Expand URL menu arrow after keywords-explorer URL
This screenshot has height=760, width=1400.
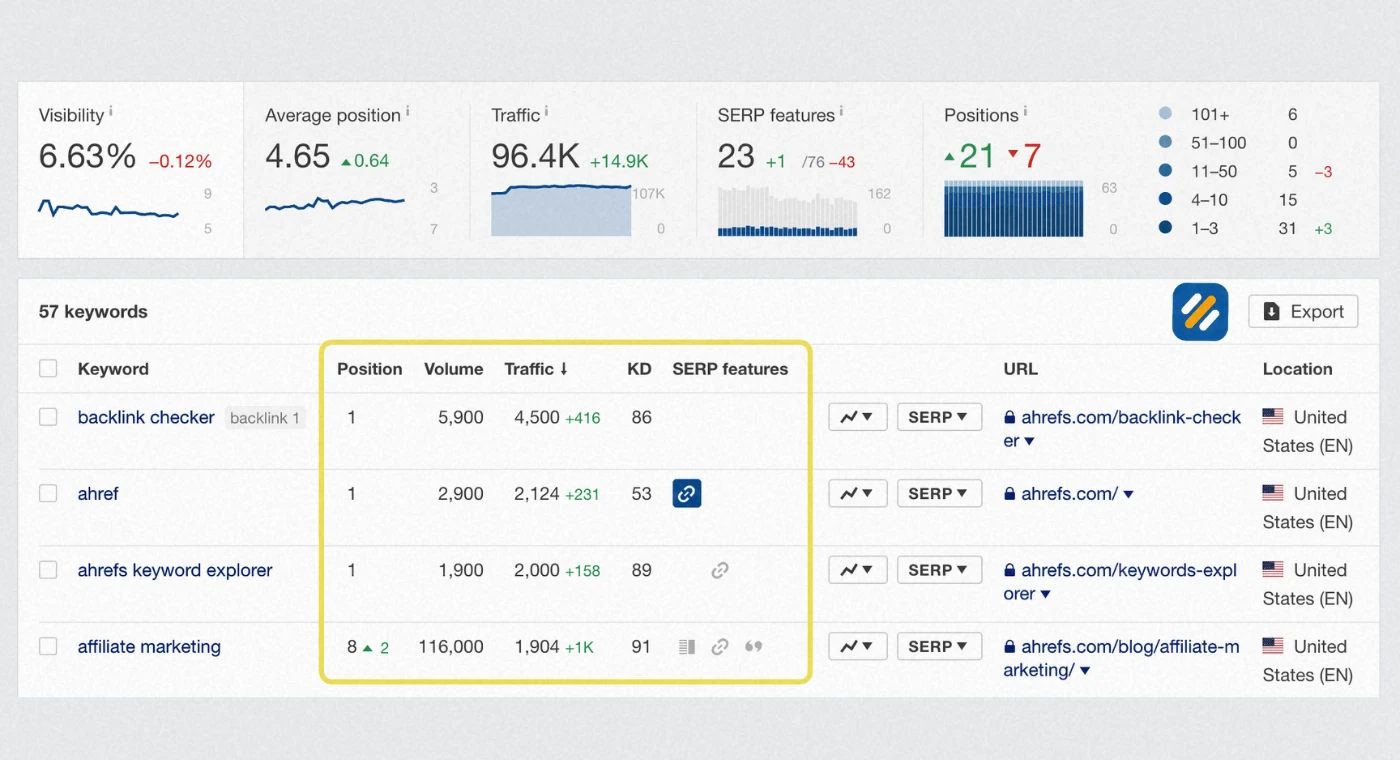tap(1046, 595)
